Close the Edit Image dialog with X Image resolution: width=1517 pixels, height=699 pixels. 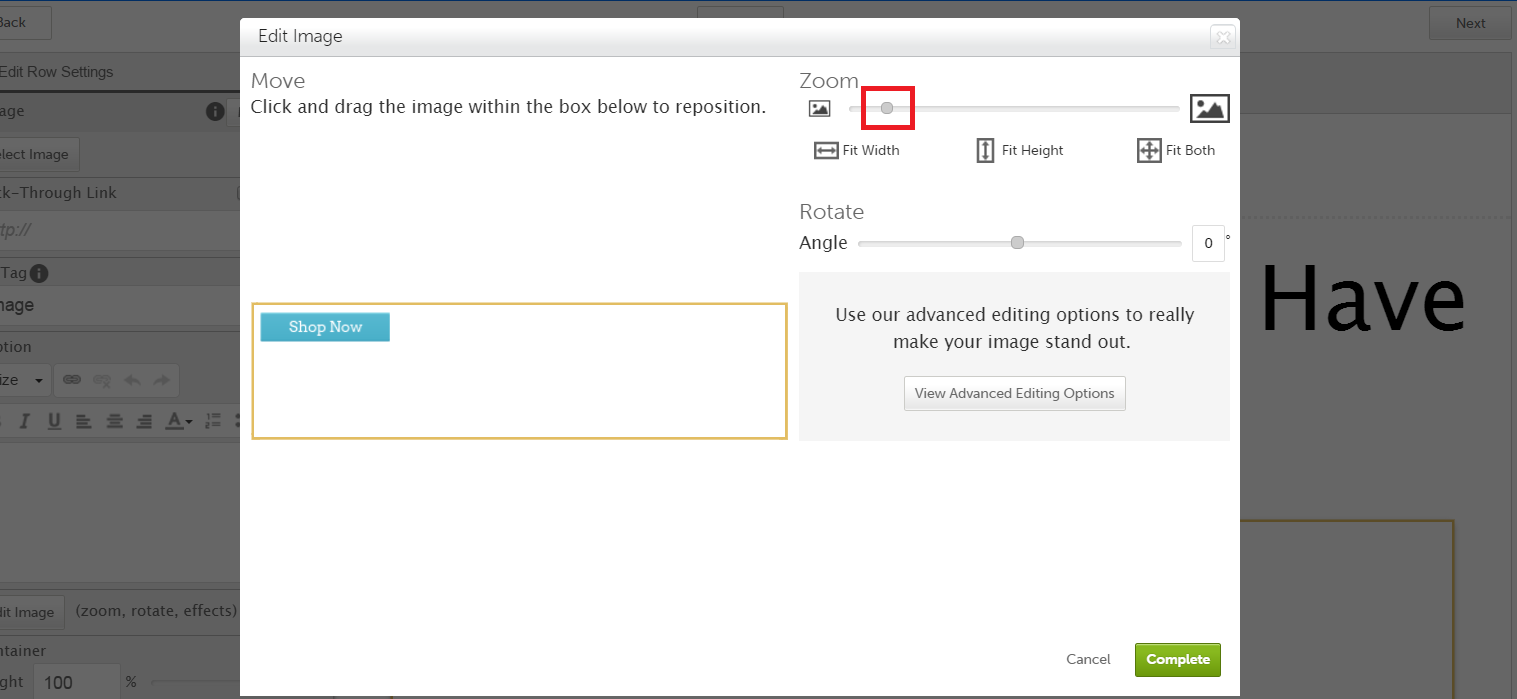tap(1222, 38)
